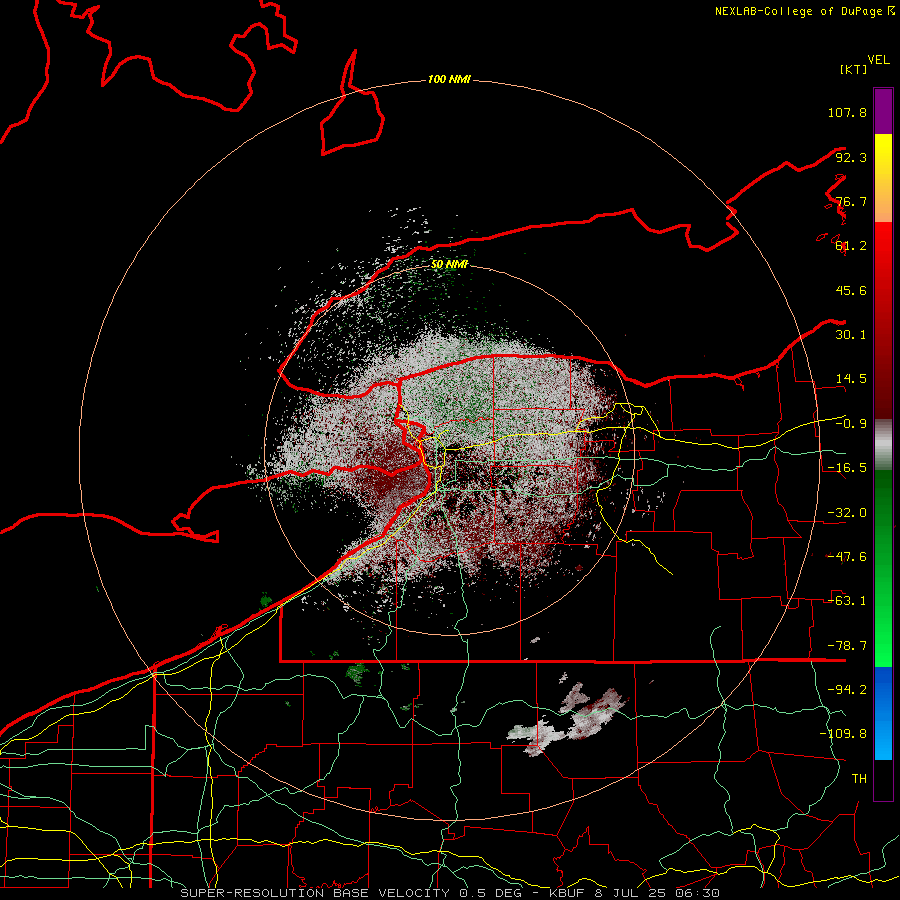This screenshot has width=900, height=900.
Task: Click the "61.2" scale value
Action: (851, 246)
